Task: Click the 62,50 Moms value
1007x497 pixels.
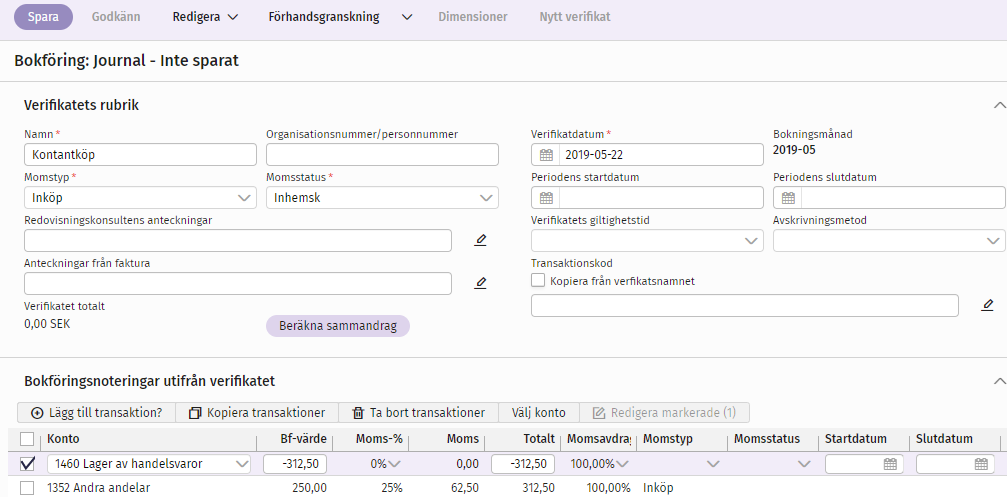Action: click(x=464, y=488)
